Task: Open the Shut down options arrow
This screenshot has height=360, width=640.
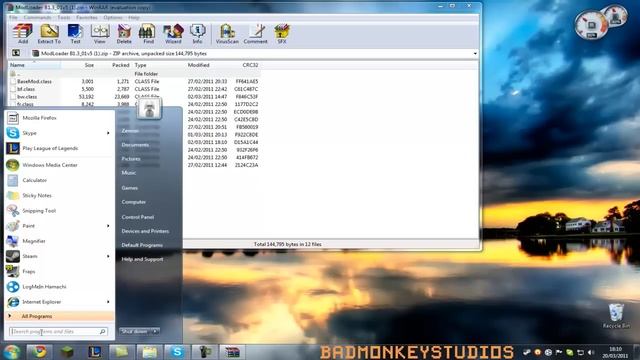Action: (x=156, y=331)
